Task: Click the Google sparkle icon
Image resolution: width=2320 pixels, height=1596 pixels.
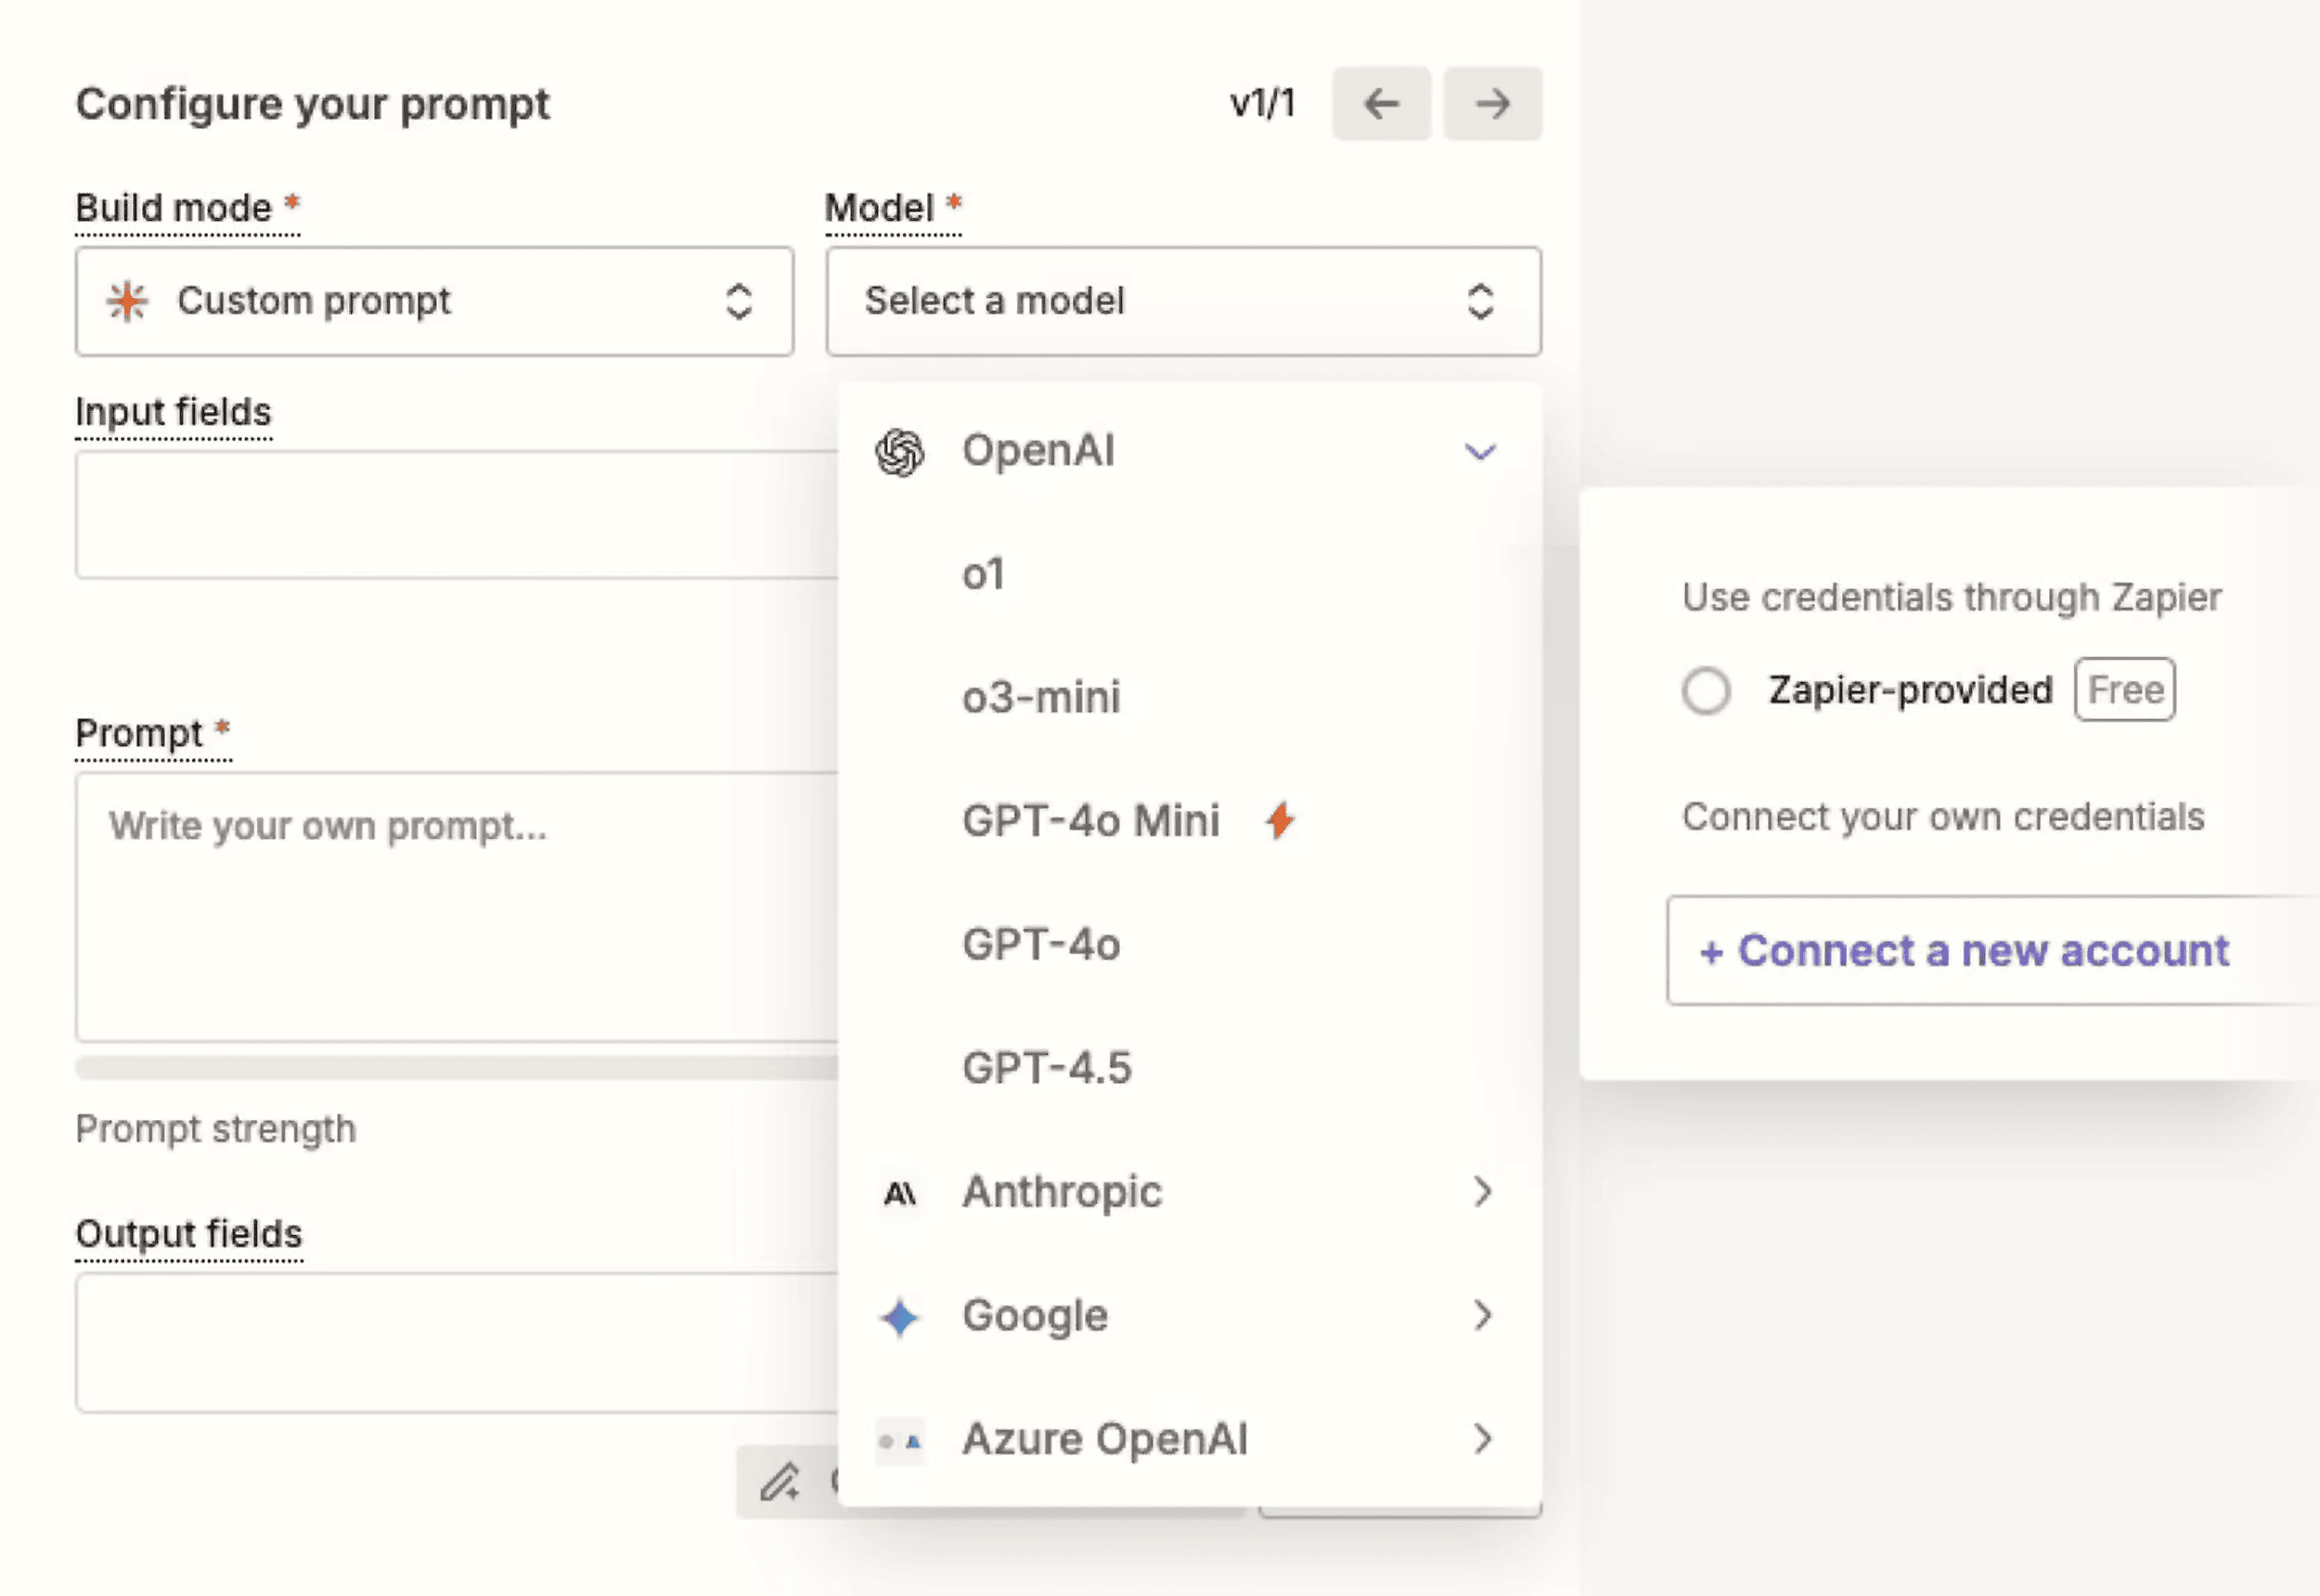Action: tap(900, 1317)
